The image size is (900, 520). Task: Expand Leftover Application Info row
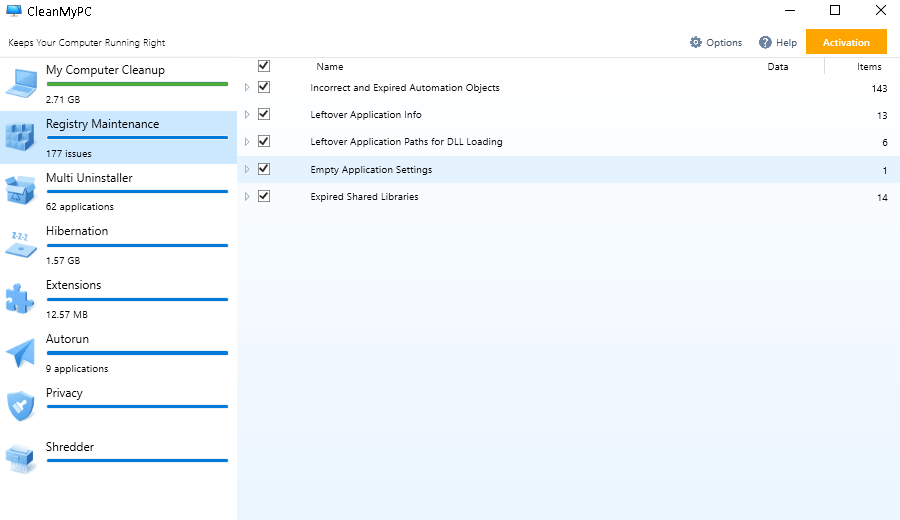[247, 114]
